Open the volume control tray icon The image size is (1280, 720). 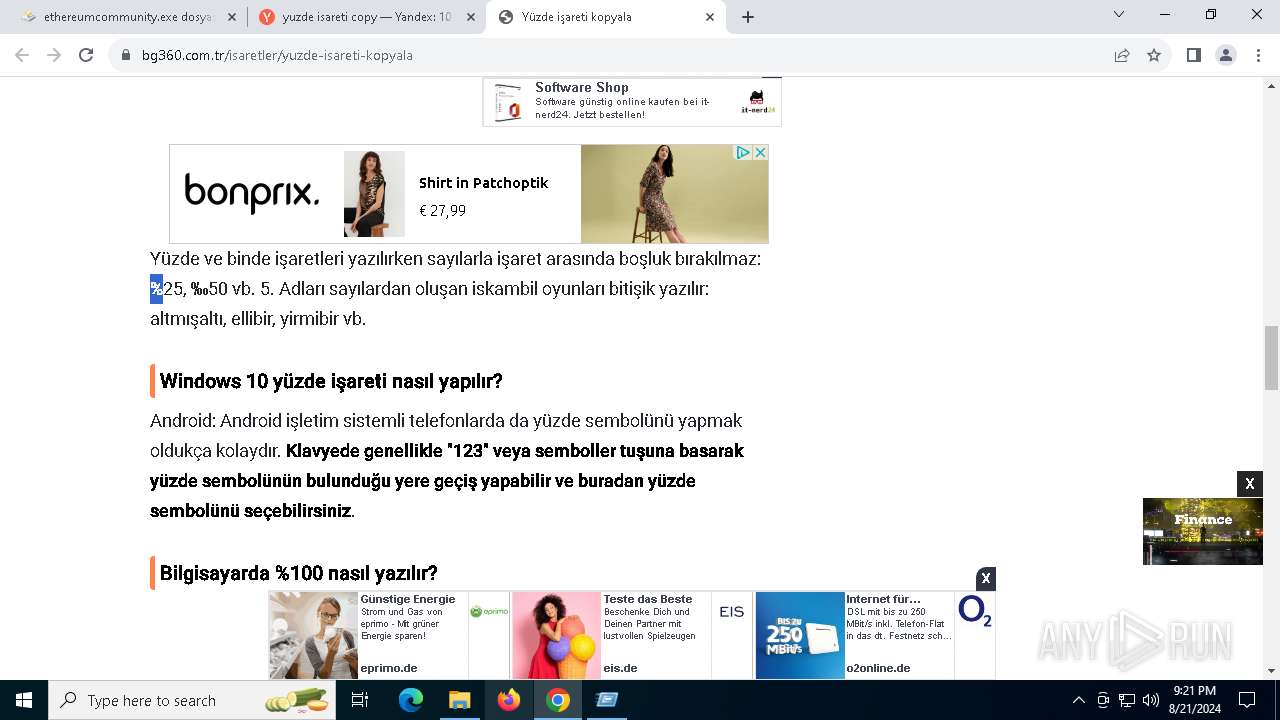pos(1151,700)
